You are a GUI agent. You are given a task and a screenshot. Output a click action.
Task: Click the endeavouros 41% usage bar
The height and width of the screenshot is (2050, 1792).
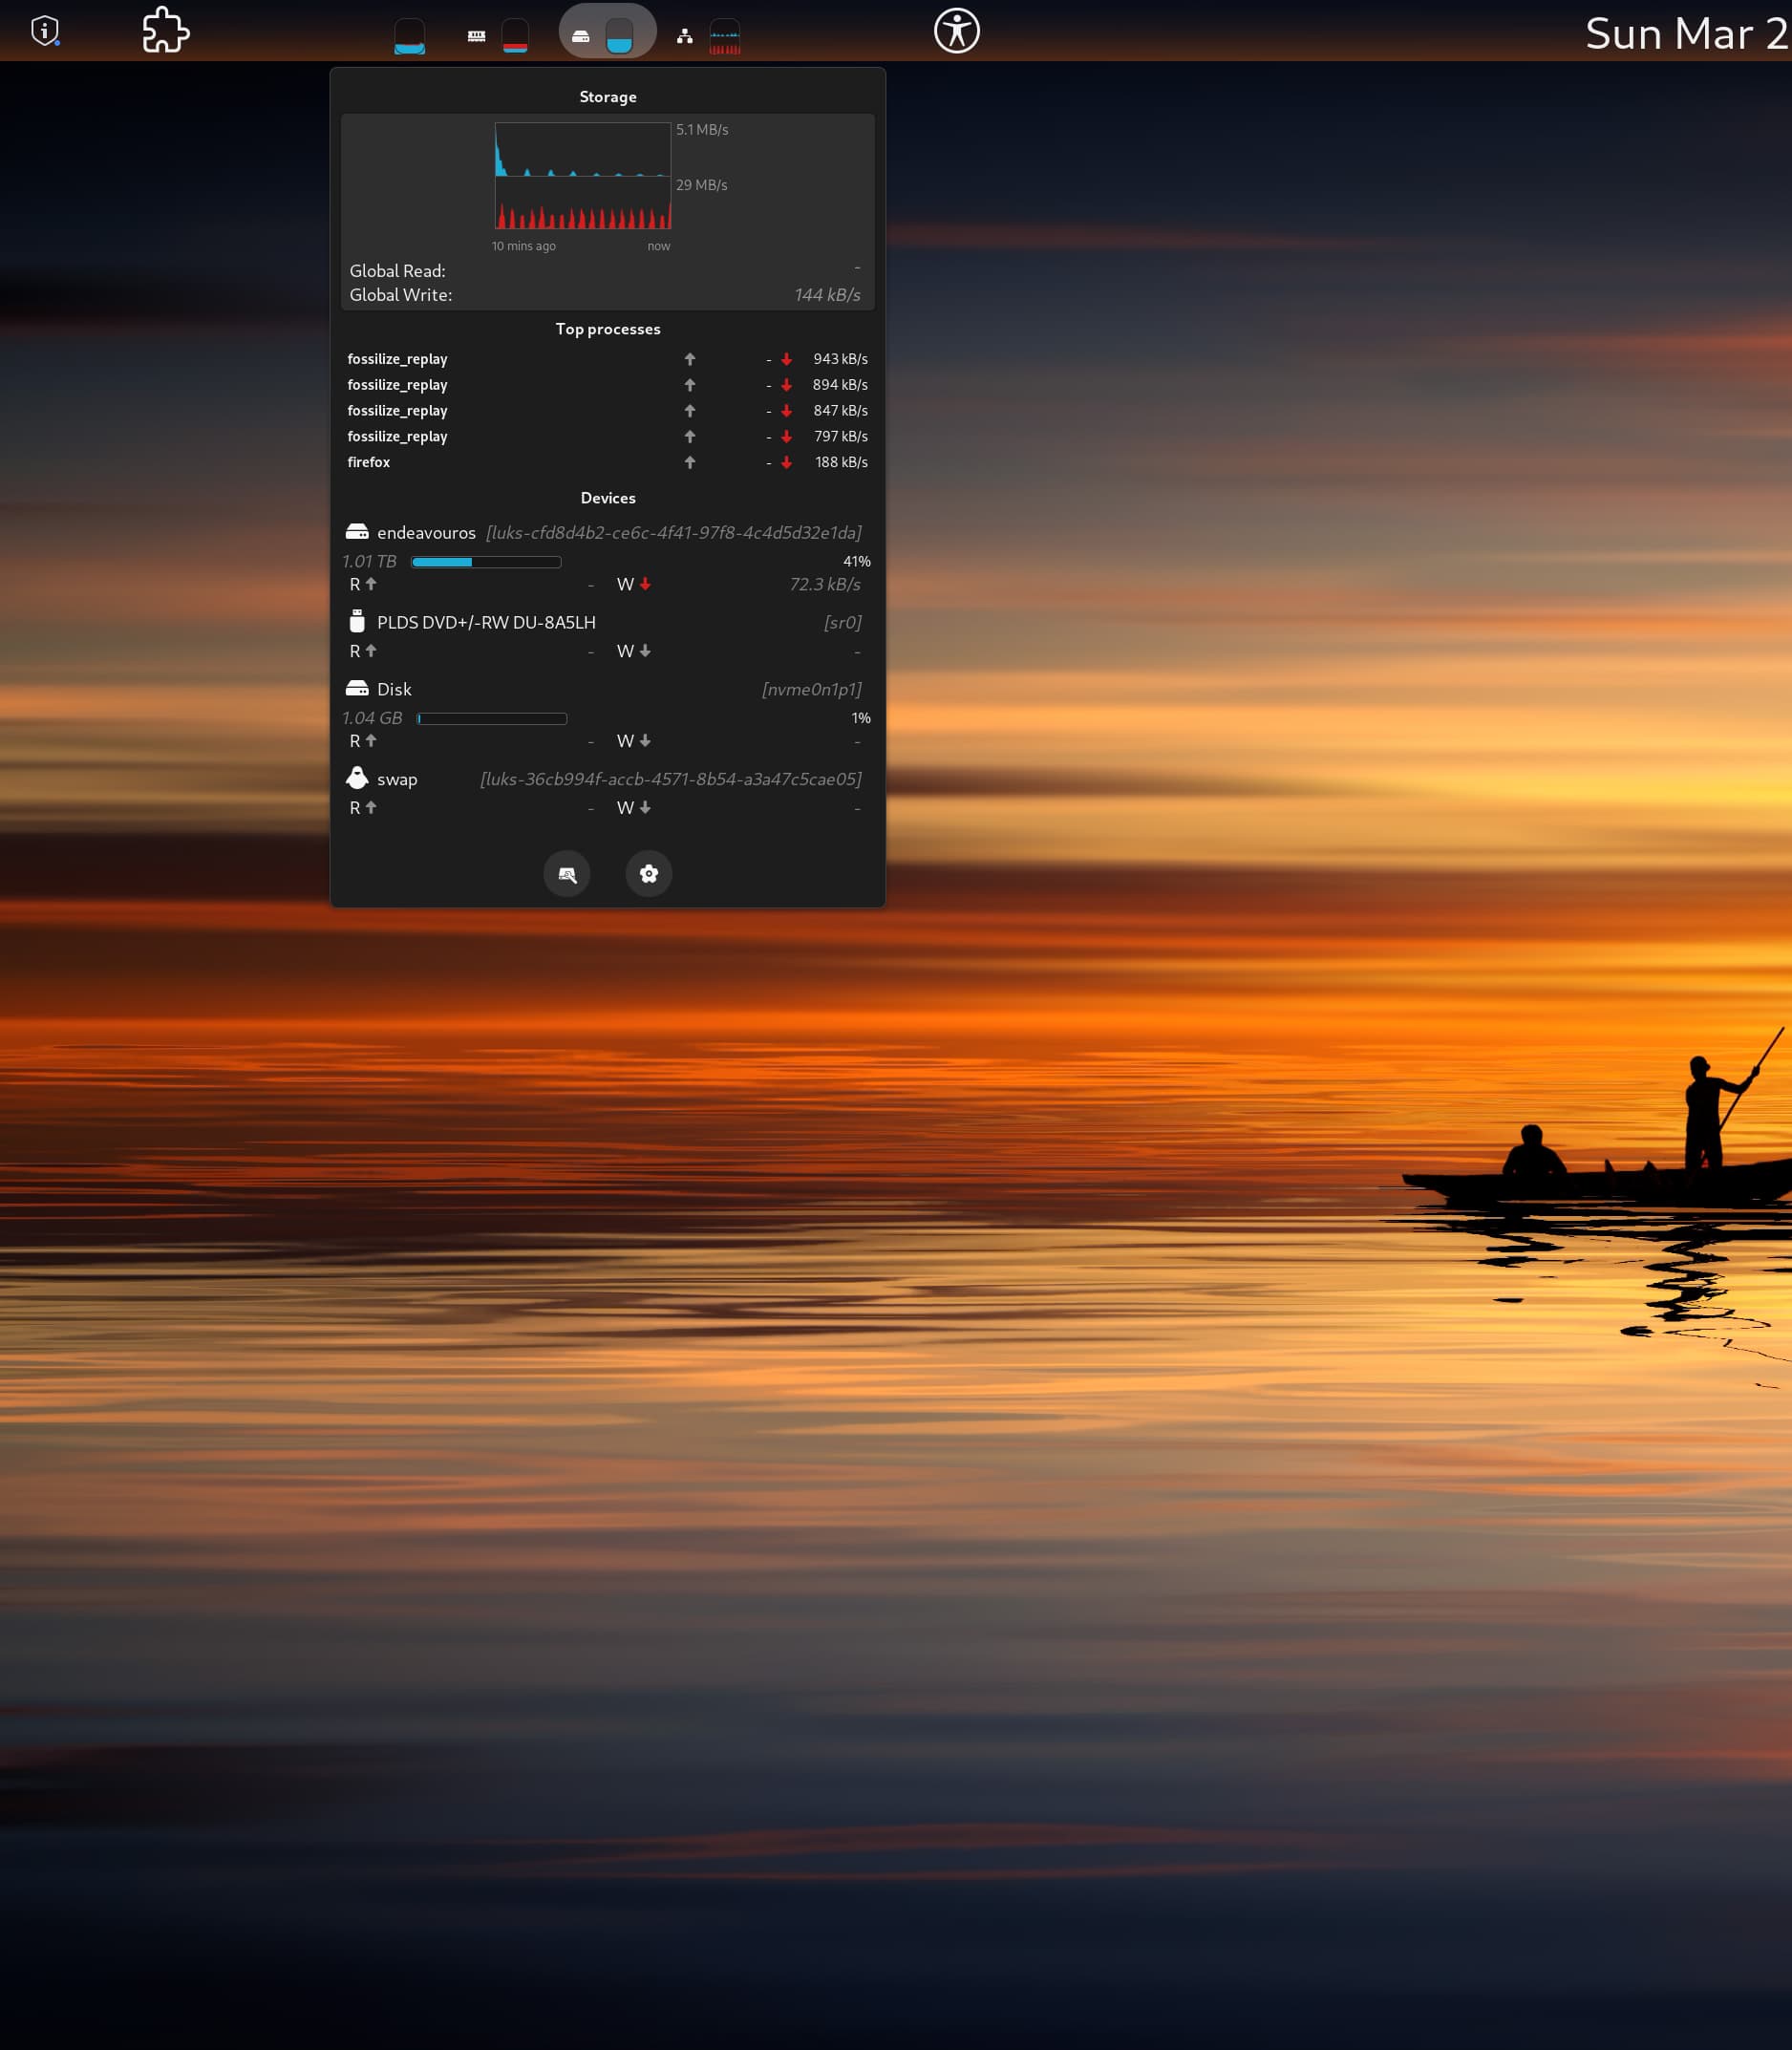(486, 562)
